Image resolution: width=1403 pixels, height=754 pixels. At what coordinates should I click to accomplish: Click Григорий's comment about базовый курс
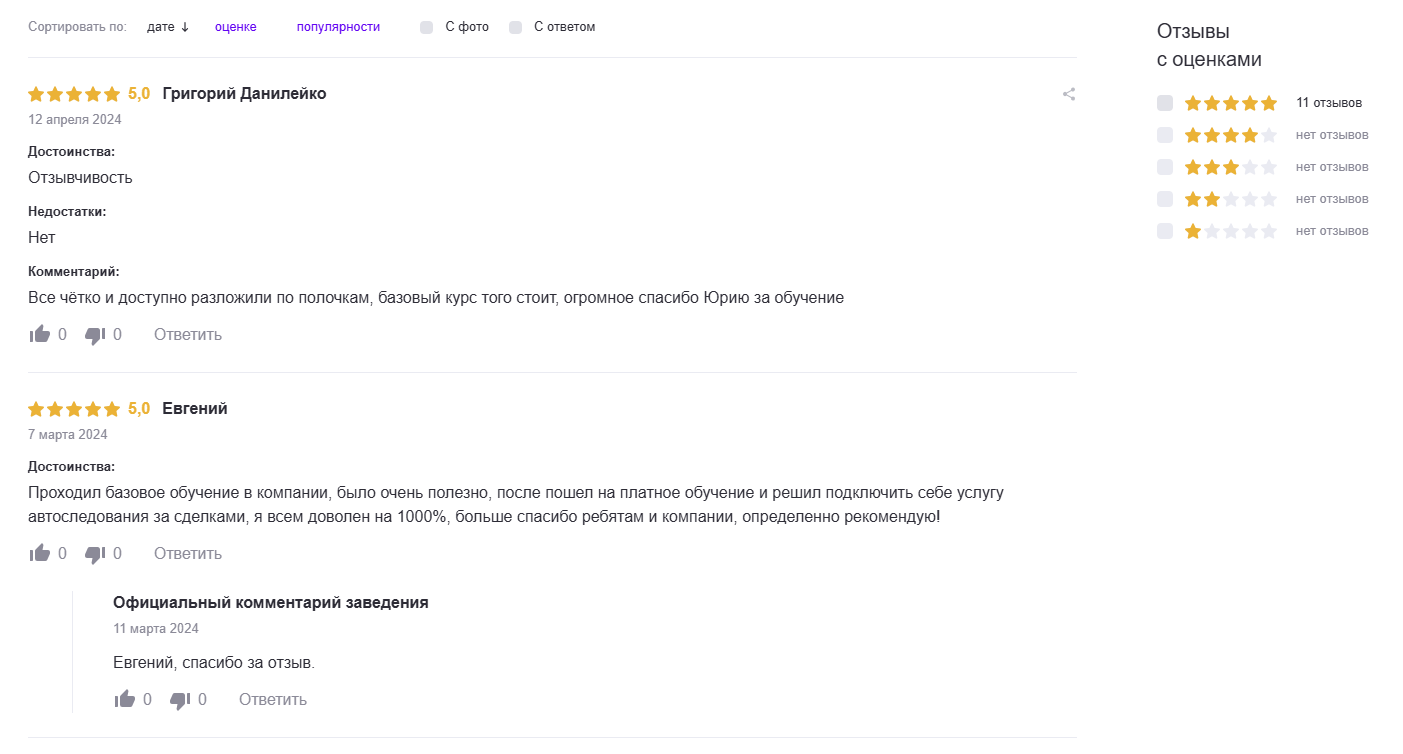tap(436, 298)
